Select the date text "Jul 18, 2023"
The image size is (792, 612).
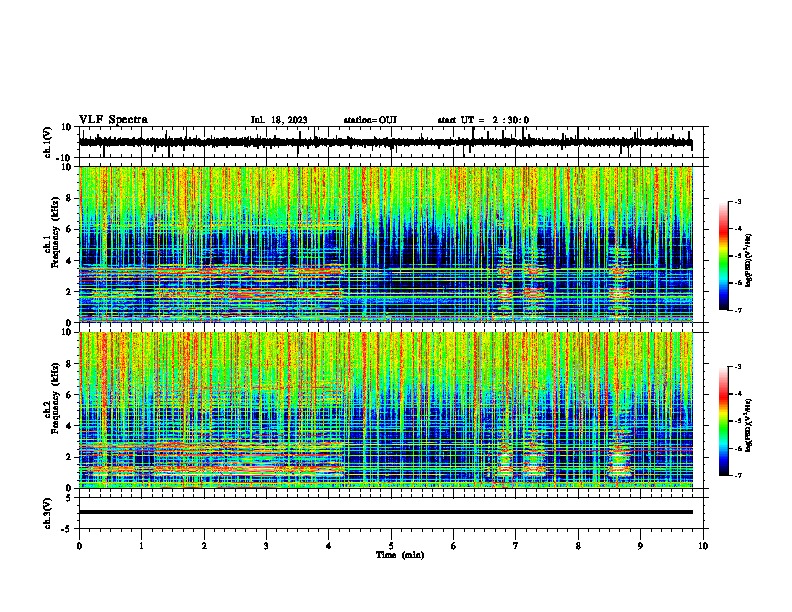[x=279, y=120]
